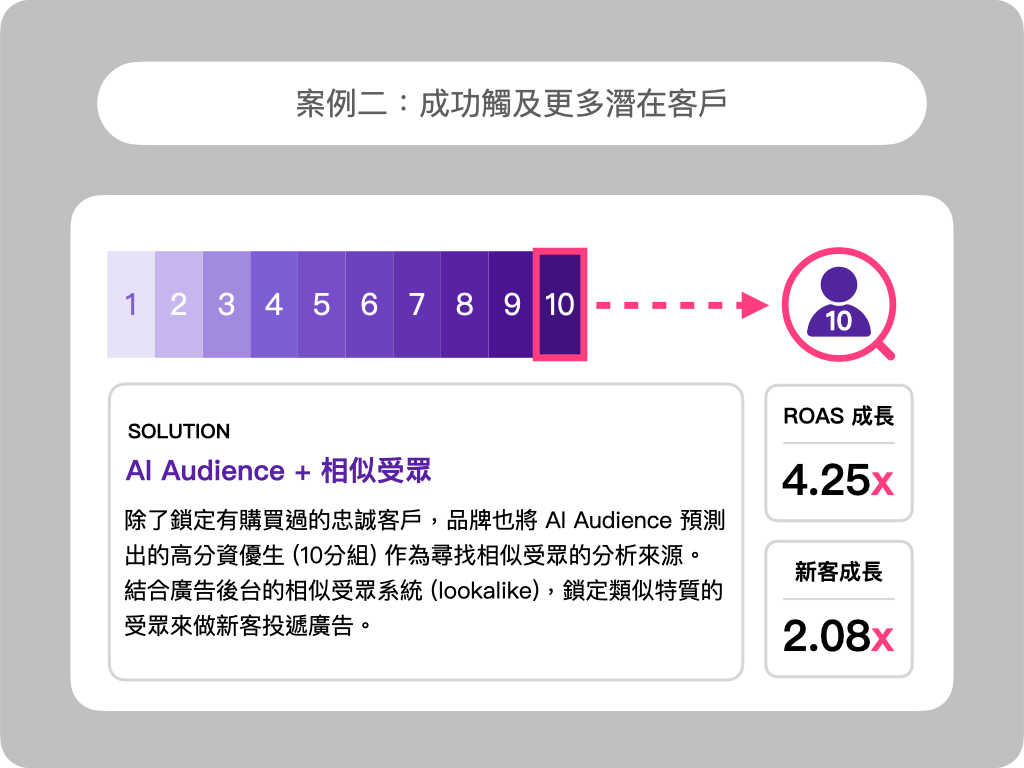
Task: Choose score segment 8 on the scale
Action: tap(464, 304)
